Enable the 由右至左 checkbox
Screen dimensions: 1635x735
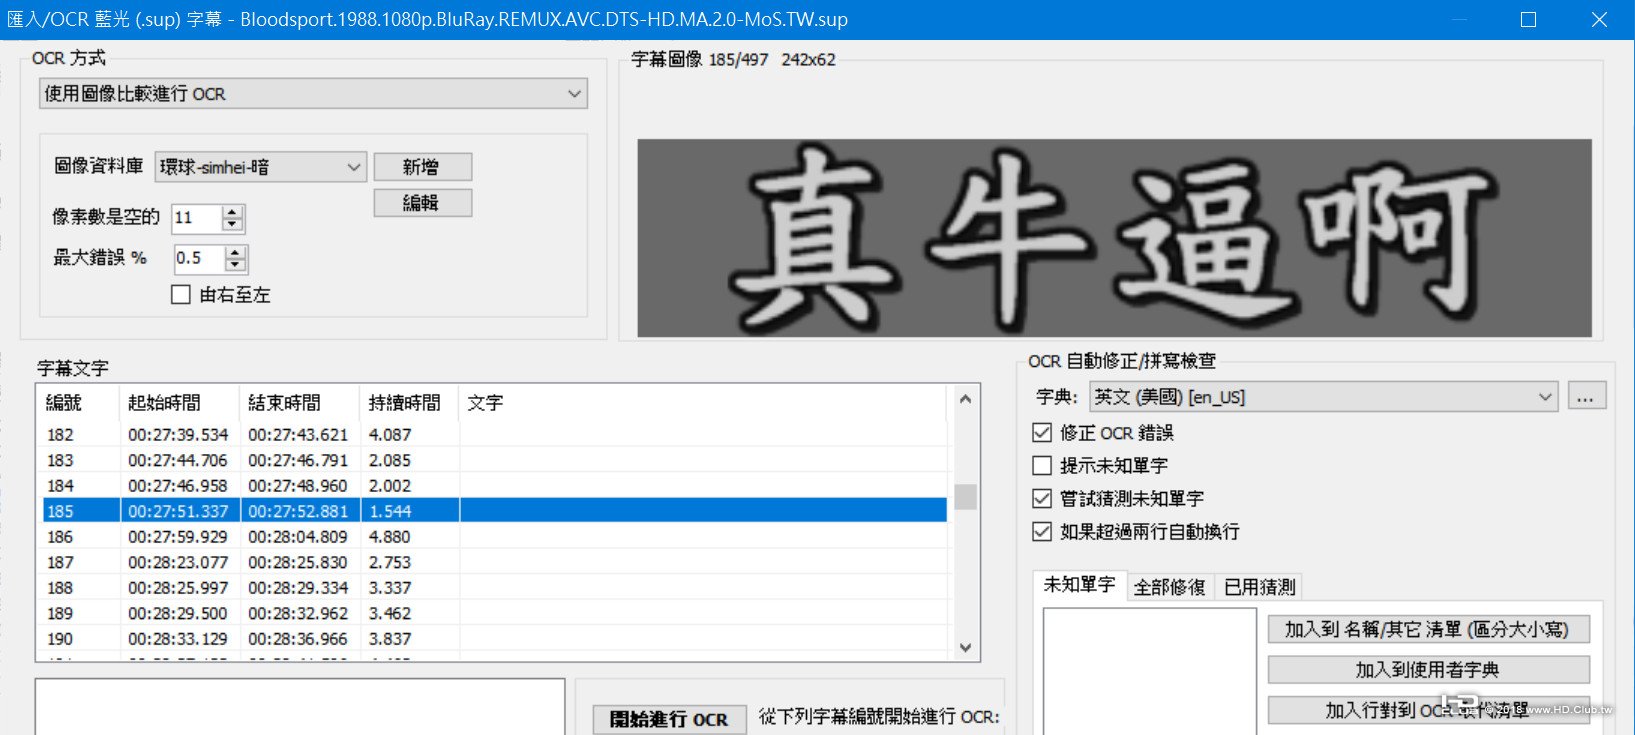pos(181,295)
